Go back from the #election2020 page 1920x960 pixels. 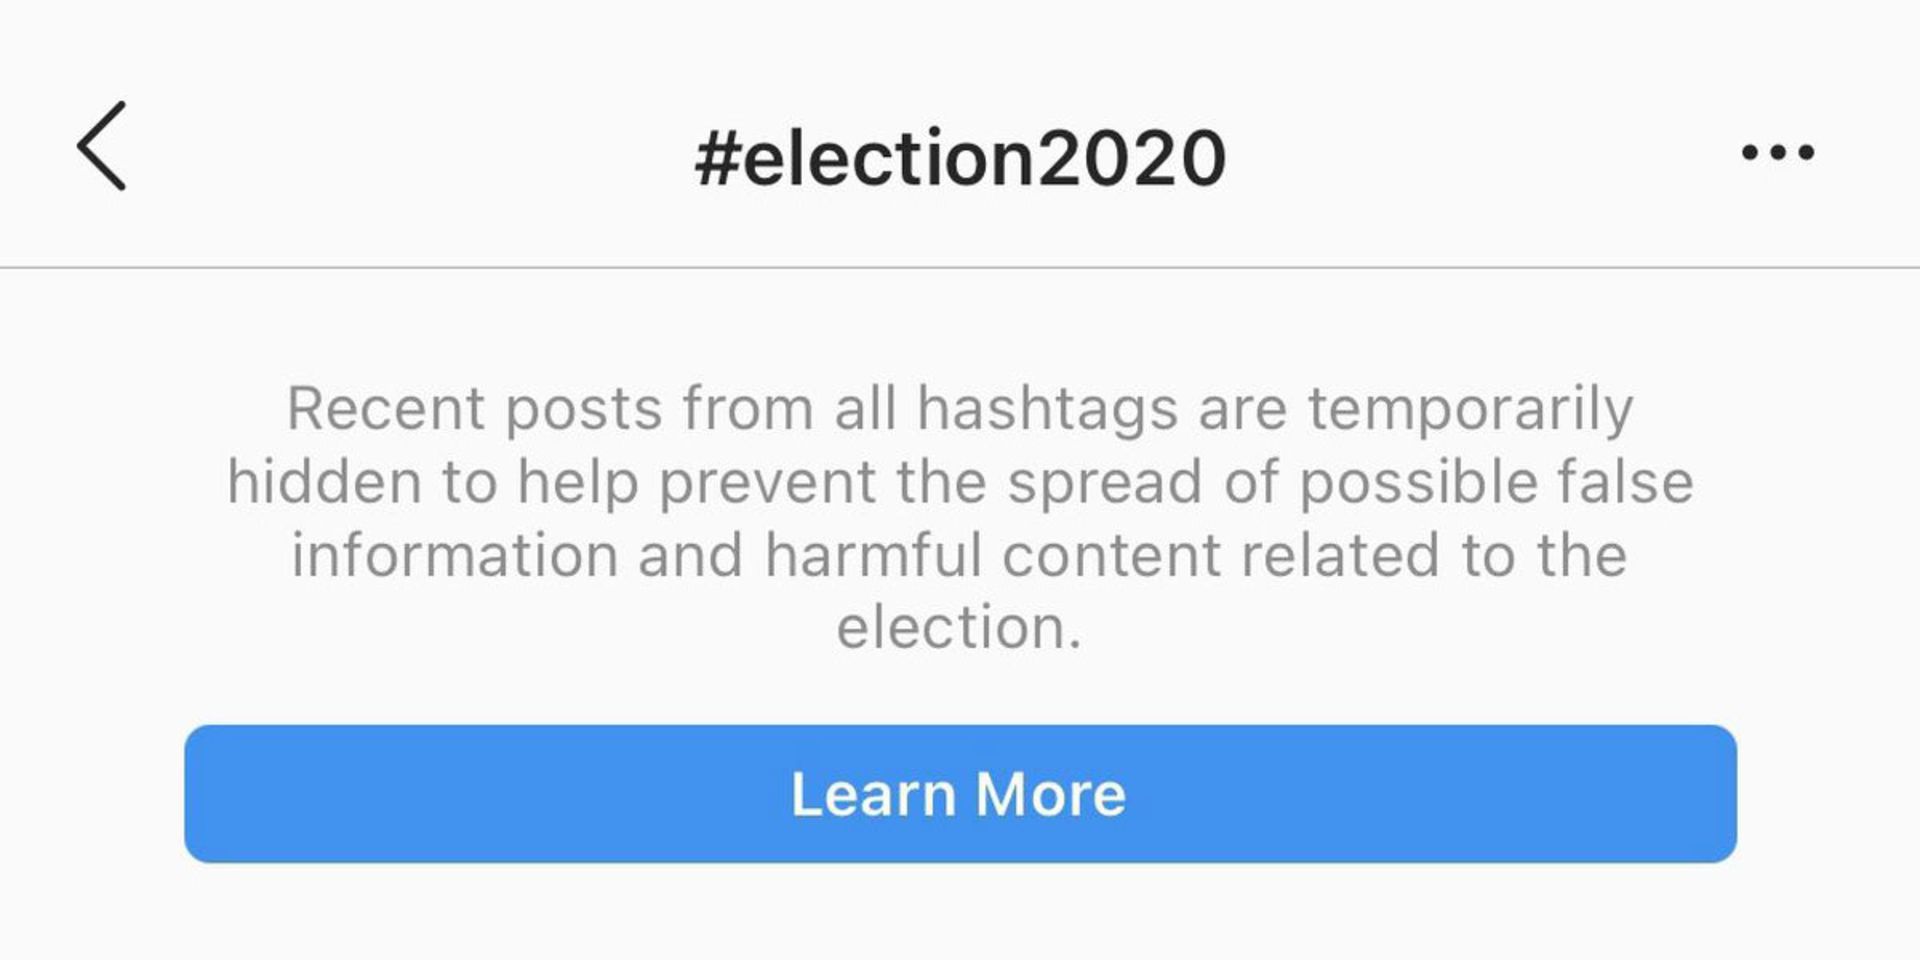coord(102,146)
